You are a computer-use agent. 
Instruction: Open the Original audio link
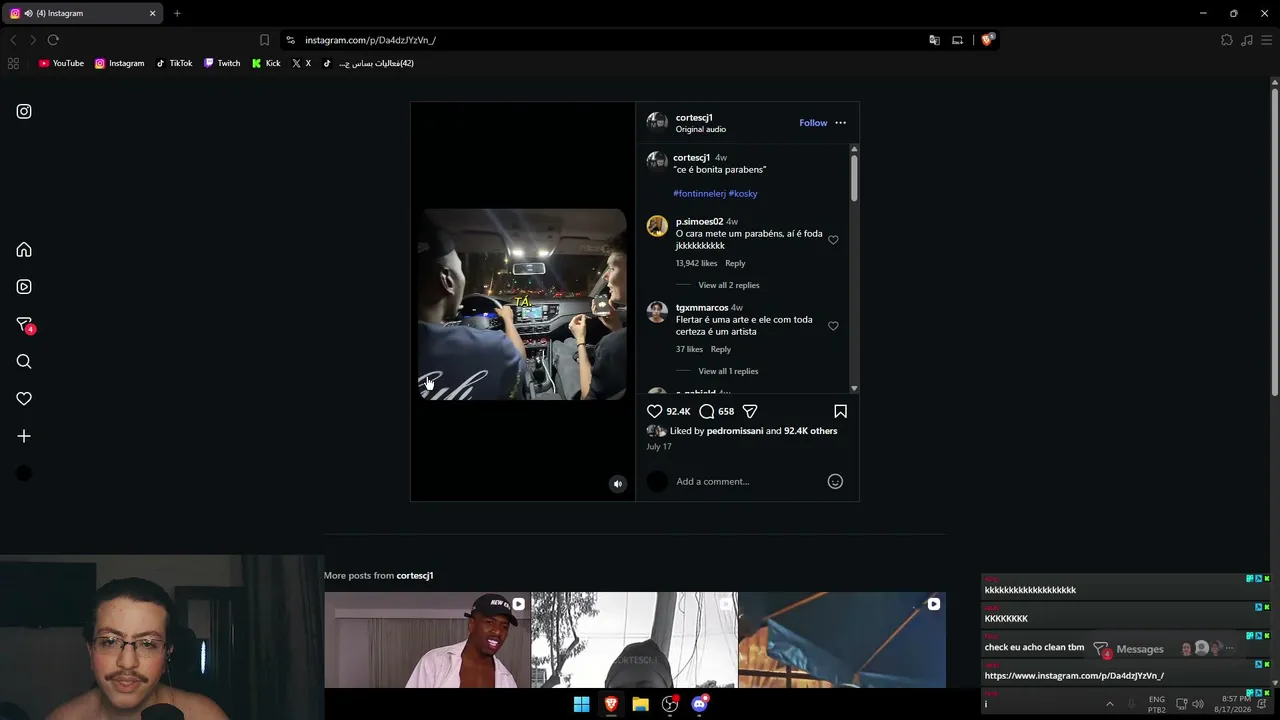click(x=701, y=130)
